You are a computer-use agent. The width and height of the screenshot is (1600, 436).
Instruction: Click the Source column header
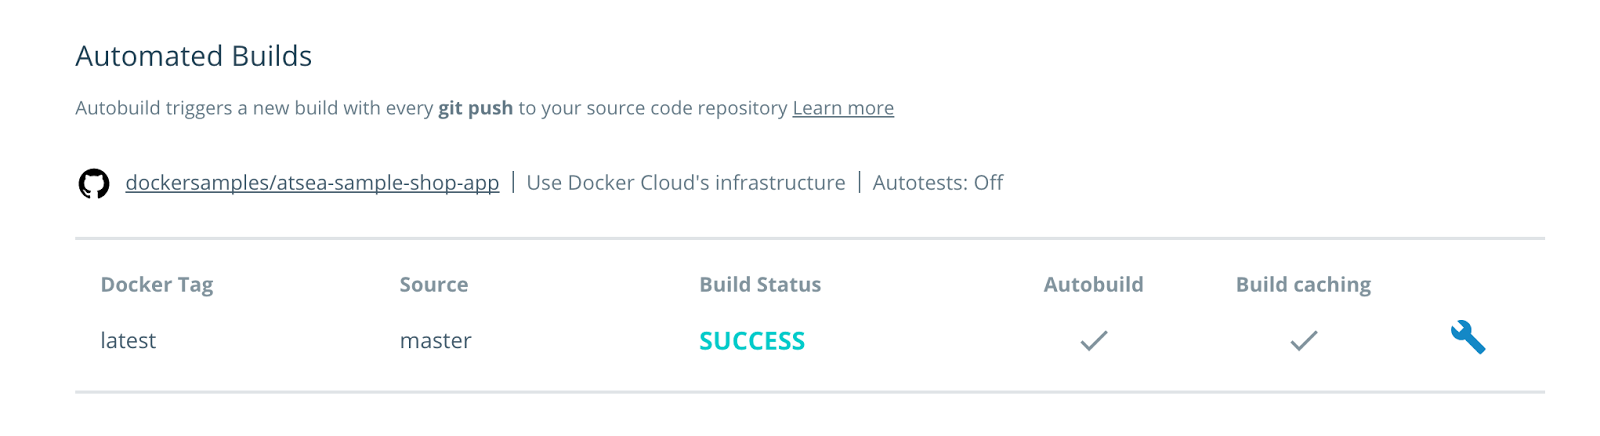pyautogui.click(x=434, y=285)
